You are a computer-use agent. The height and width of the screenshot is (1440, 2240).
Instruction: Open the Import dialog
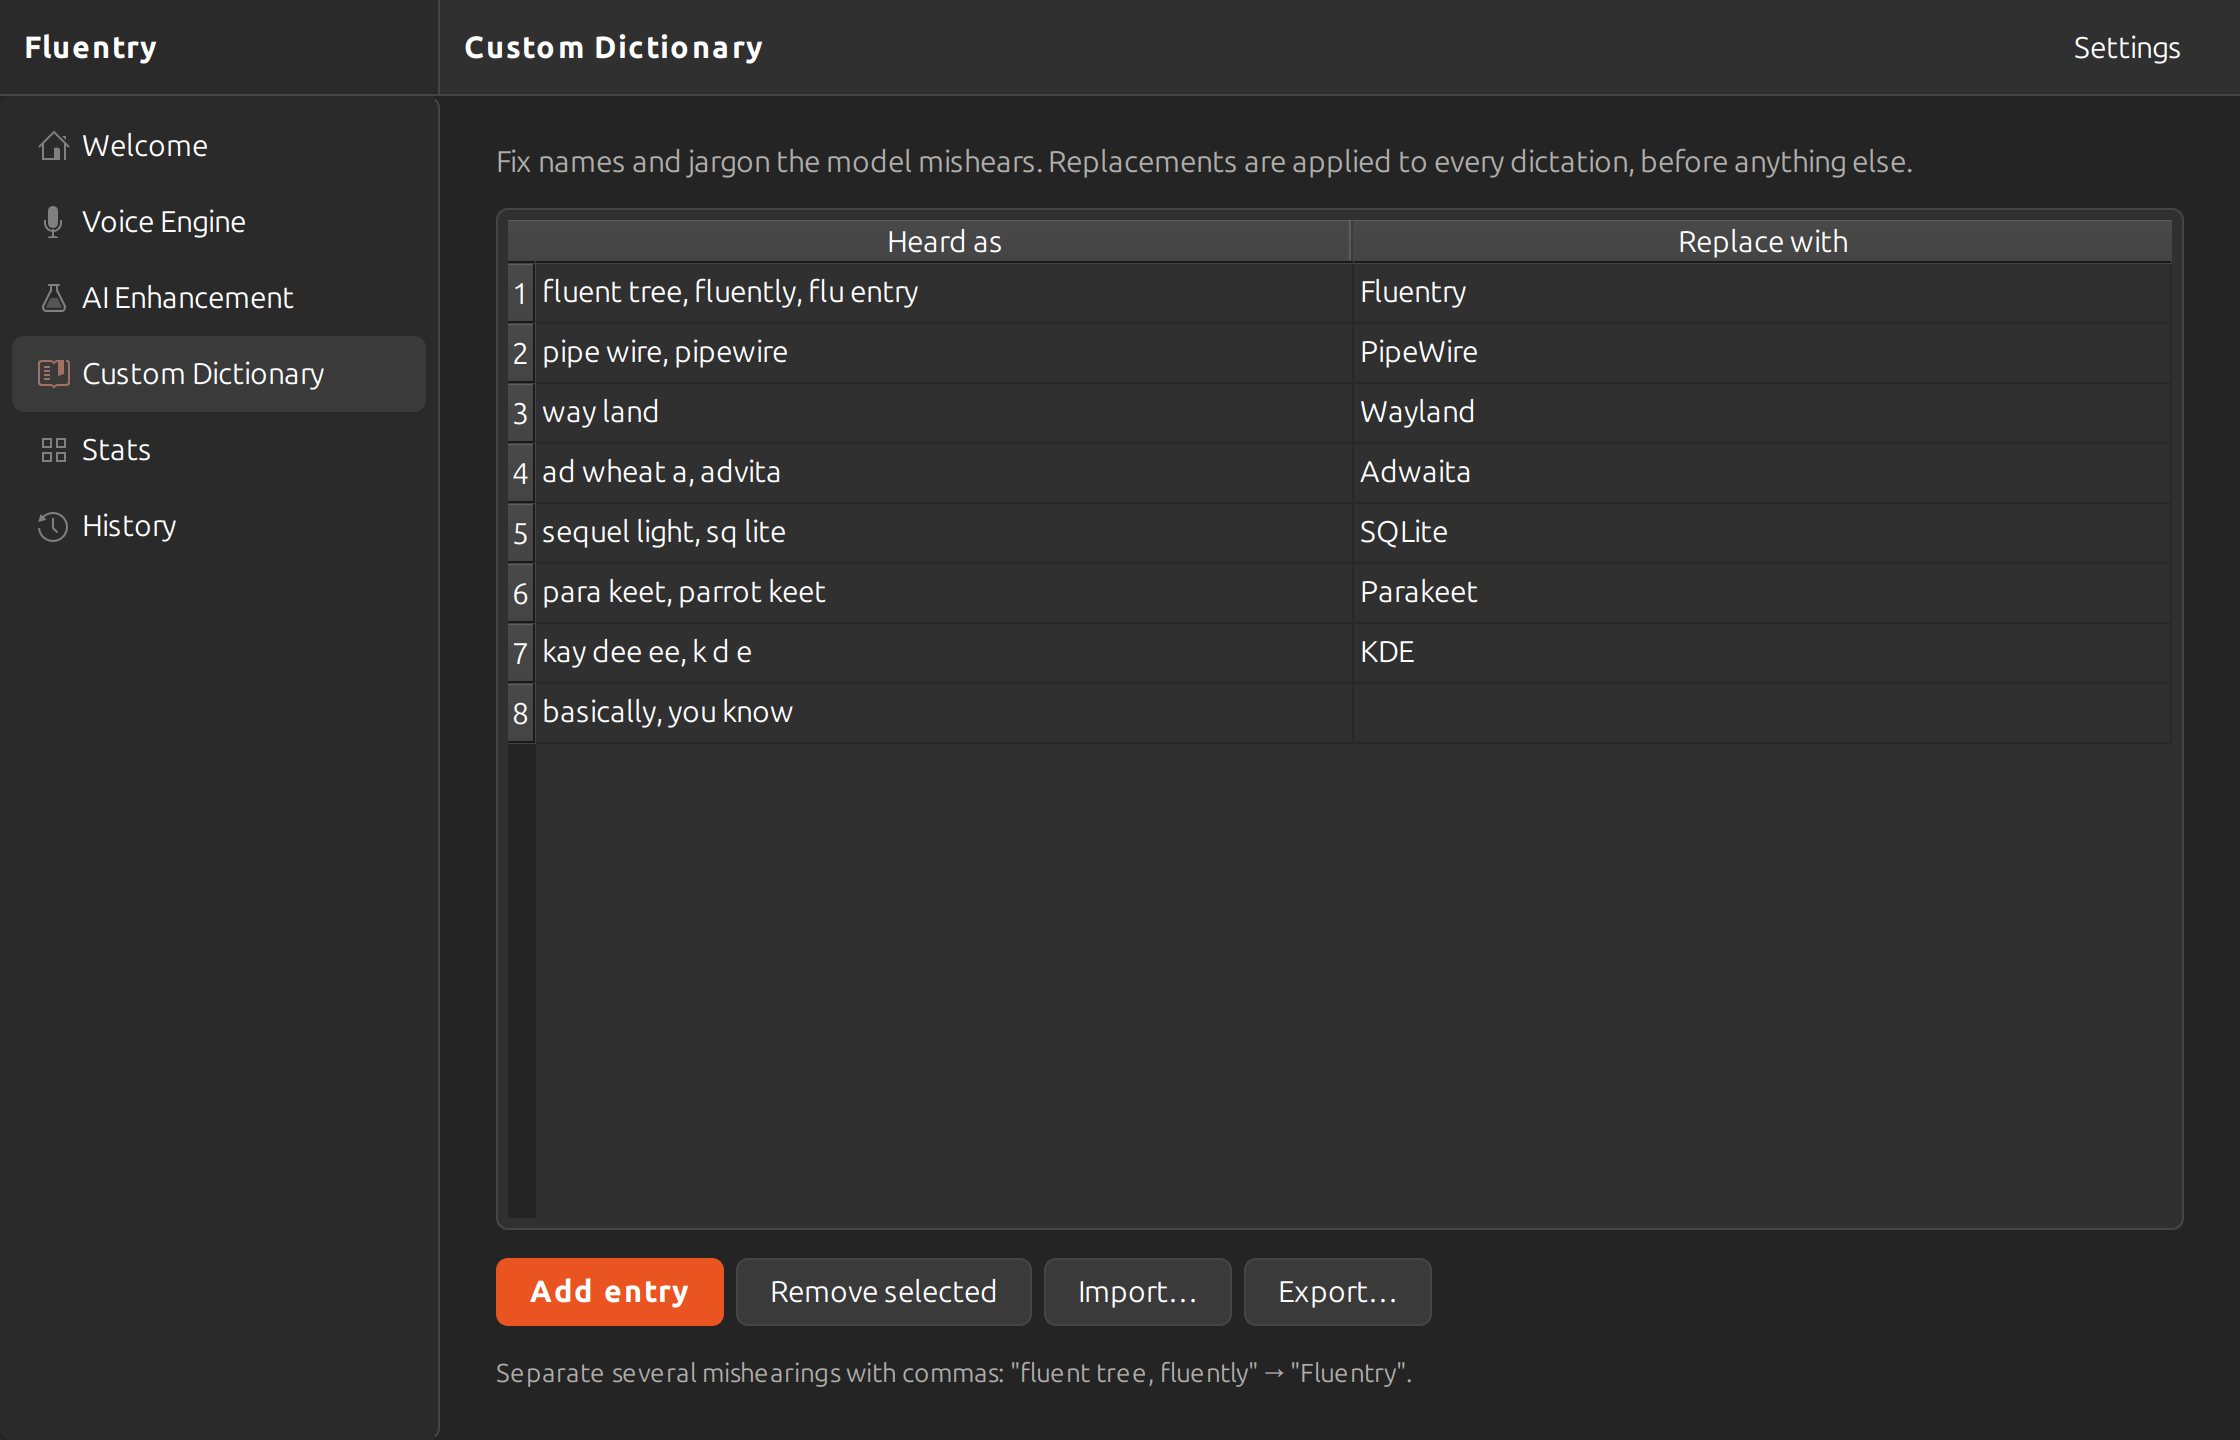tap(1138, 1292)
